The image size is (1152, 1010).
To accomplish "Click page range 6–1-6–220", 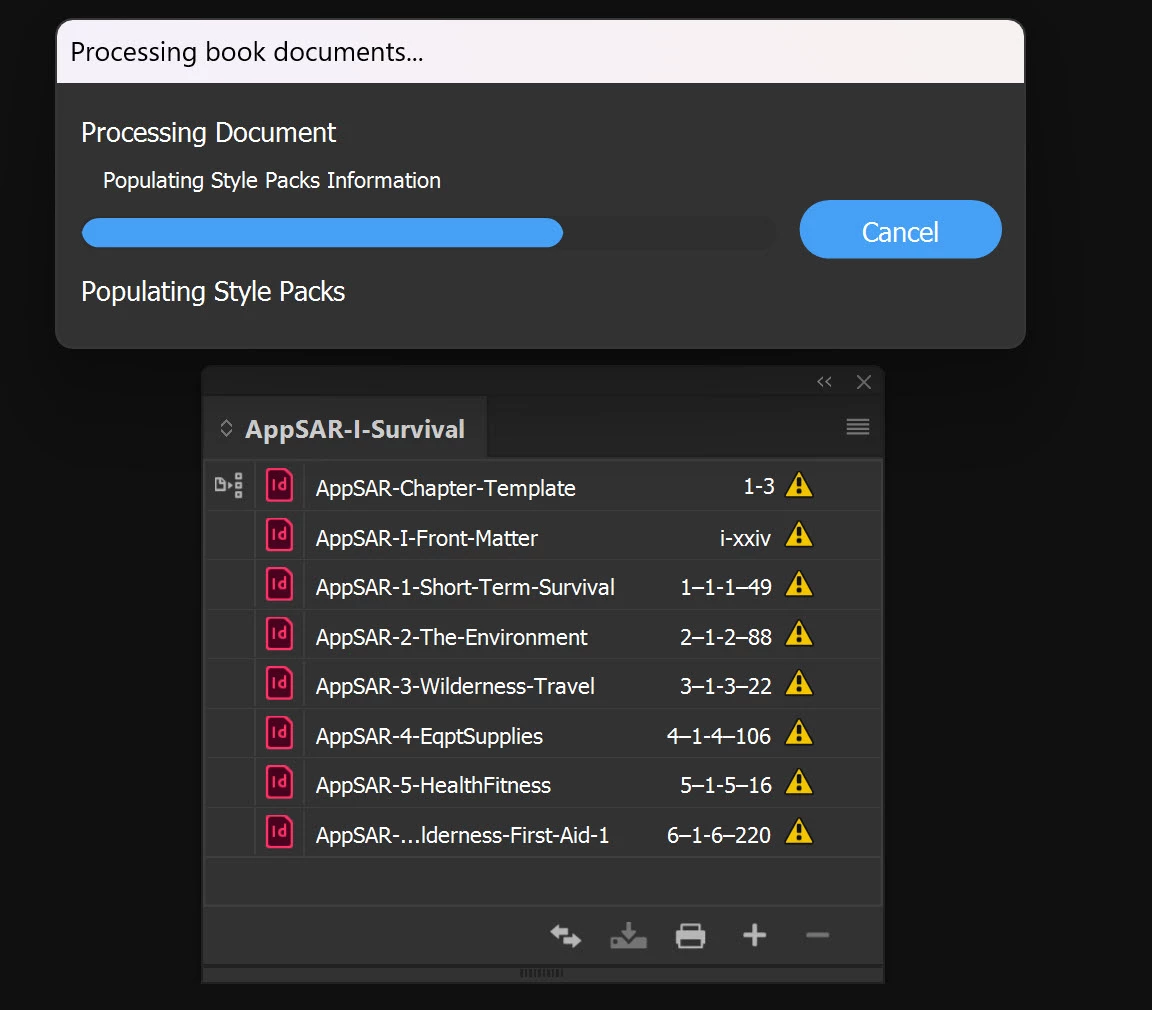I will coord(719,835).
